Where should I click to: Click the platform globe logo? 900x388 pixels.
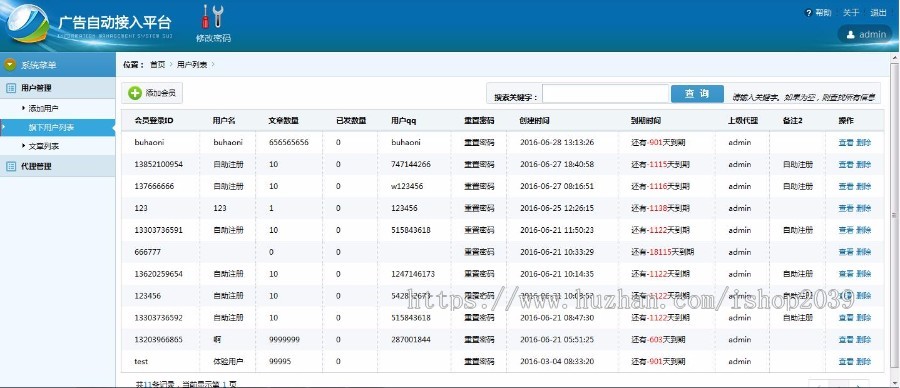point(28,24)
